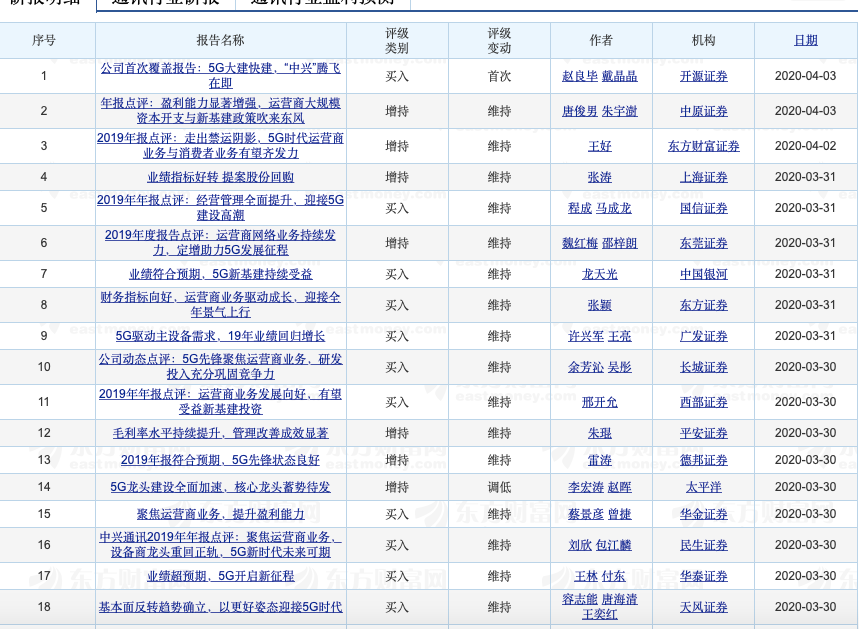Select the 报告名称 column header
This screenshot has height=629, width=859.
221,40
